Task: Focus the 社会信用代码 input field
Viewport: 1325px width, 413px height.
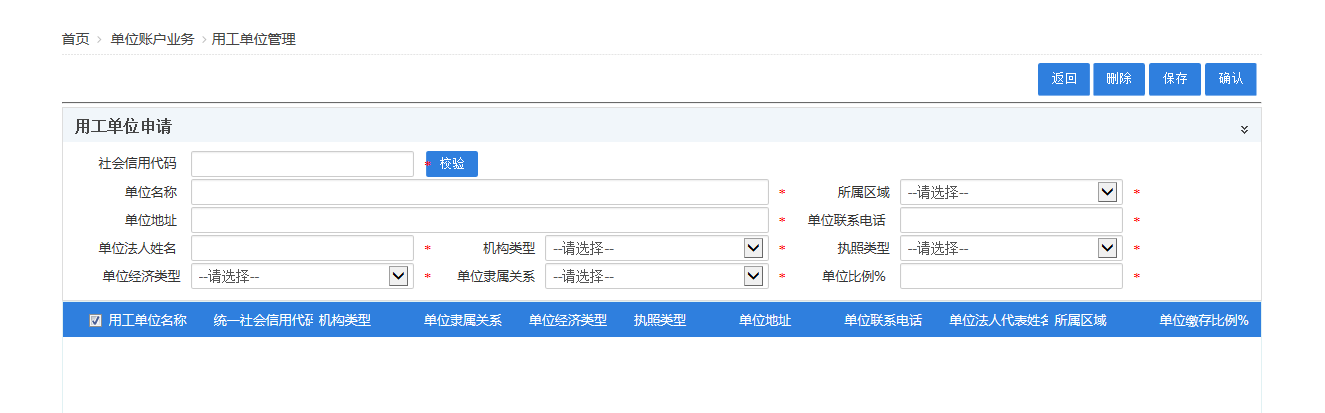Action: coord(302,164)
